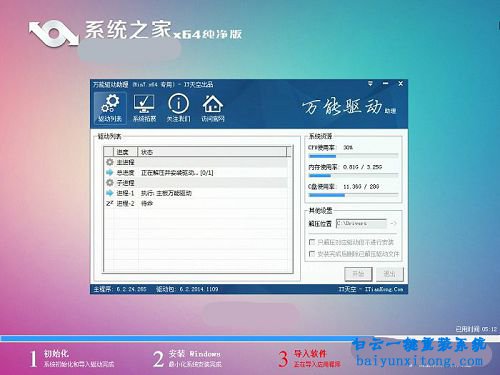The image size is (500, 375).
Task: Click the blue arrow beside 总进度
Action: pyautogui.click(x=110, y=173)
